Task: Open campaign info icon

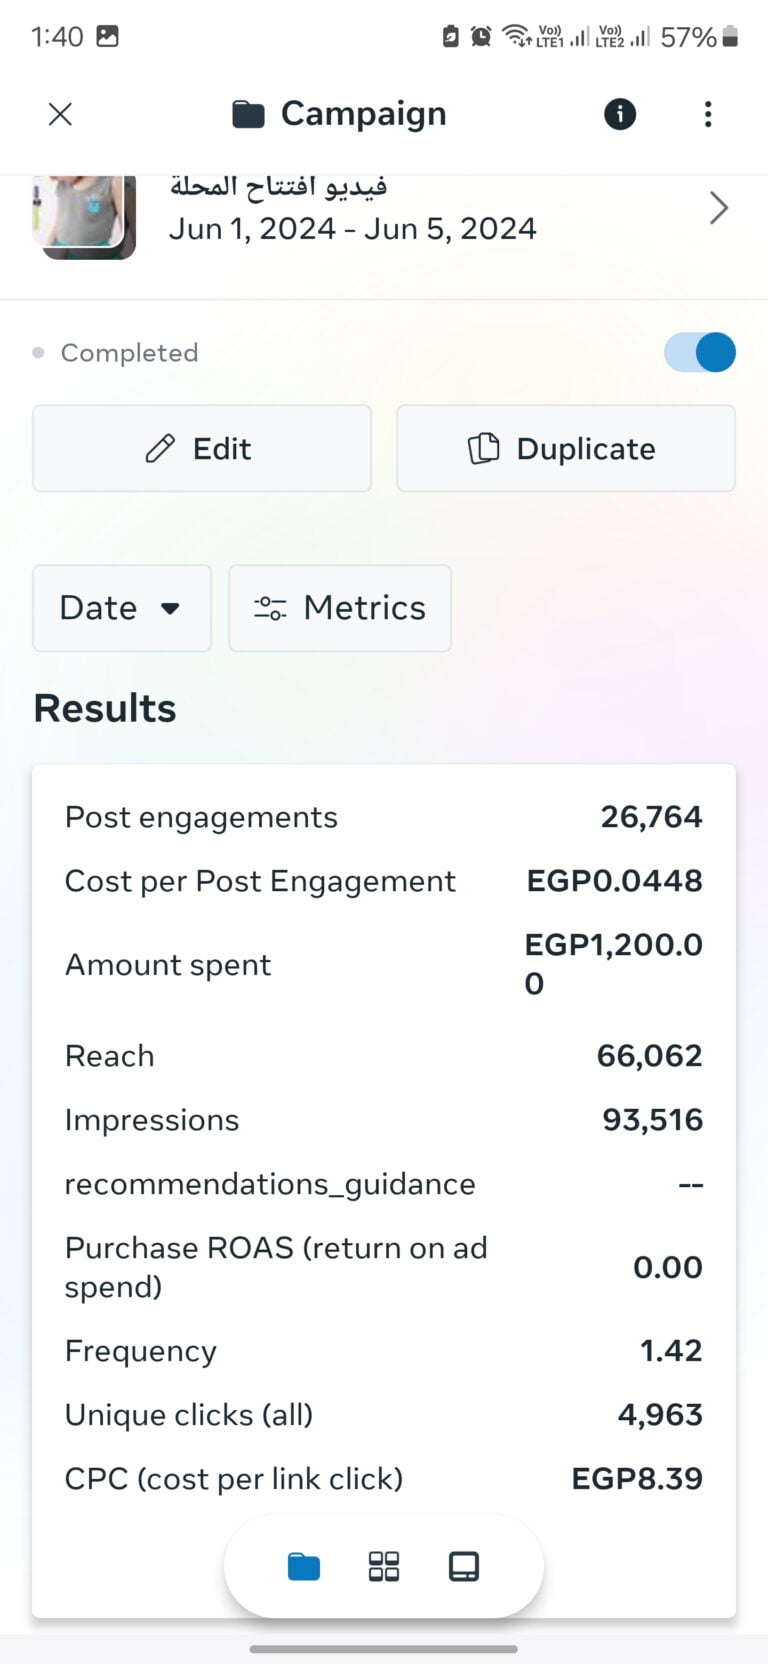Action: coord(620,114)
